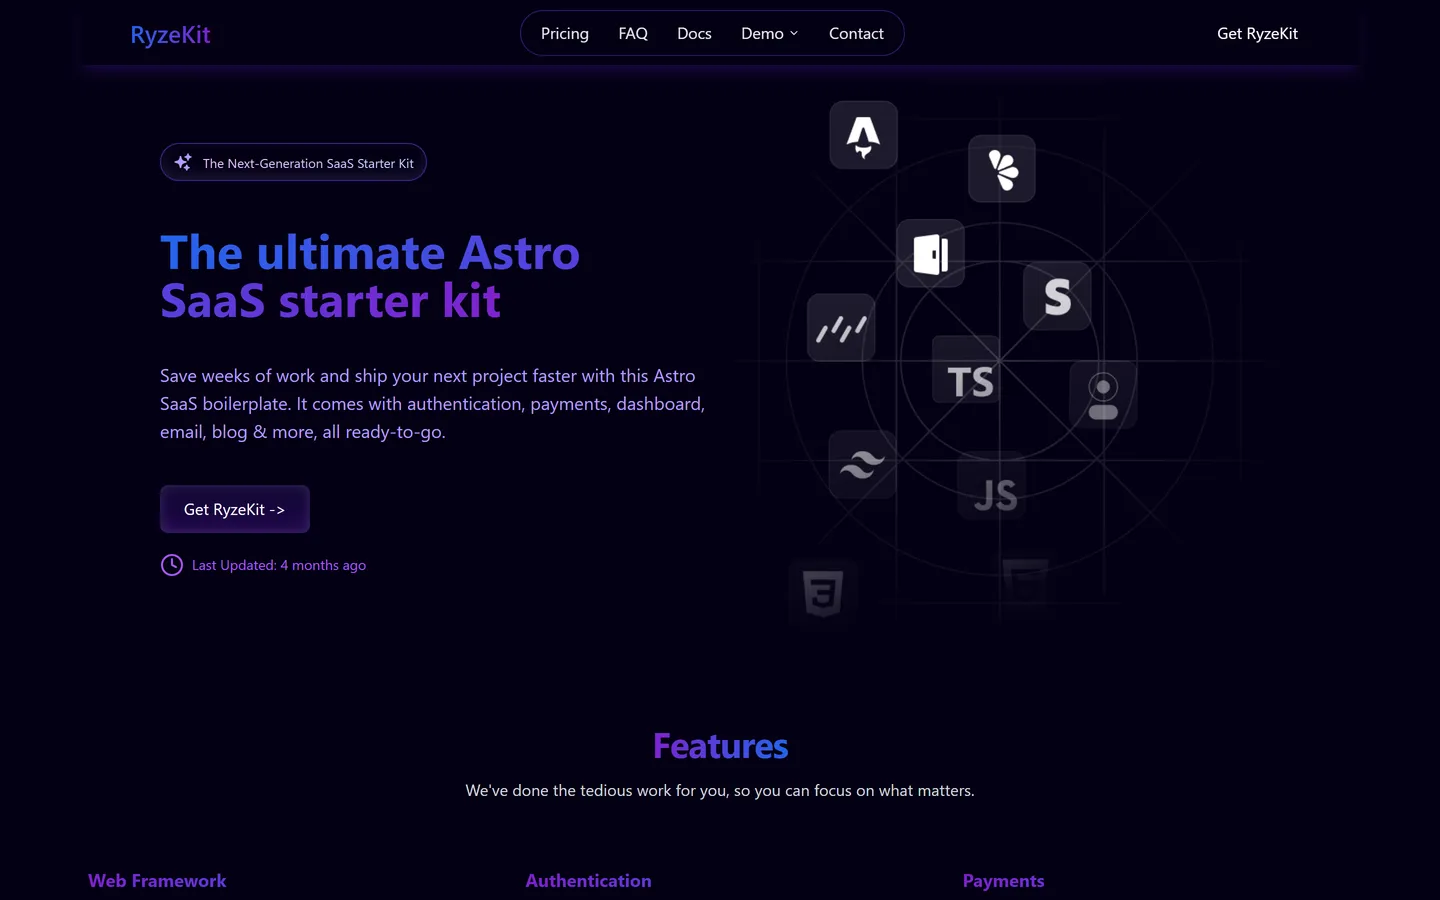This screenshot has height=900, width=1440.
Task: Expand the Demo dropdown menu
Action: 770,33
